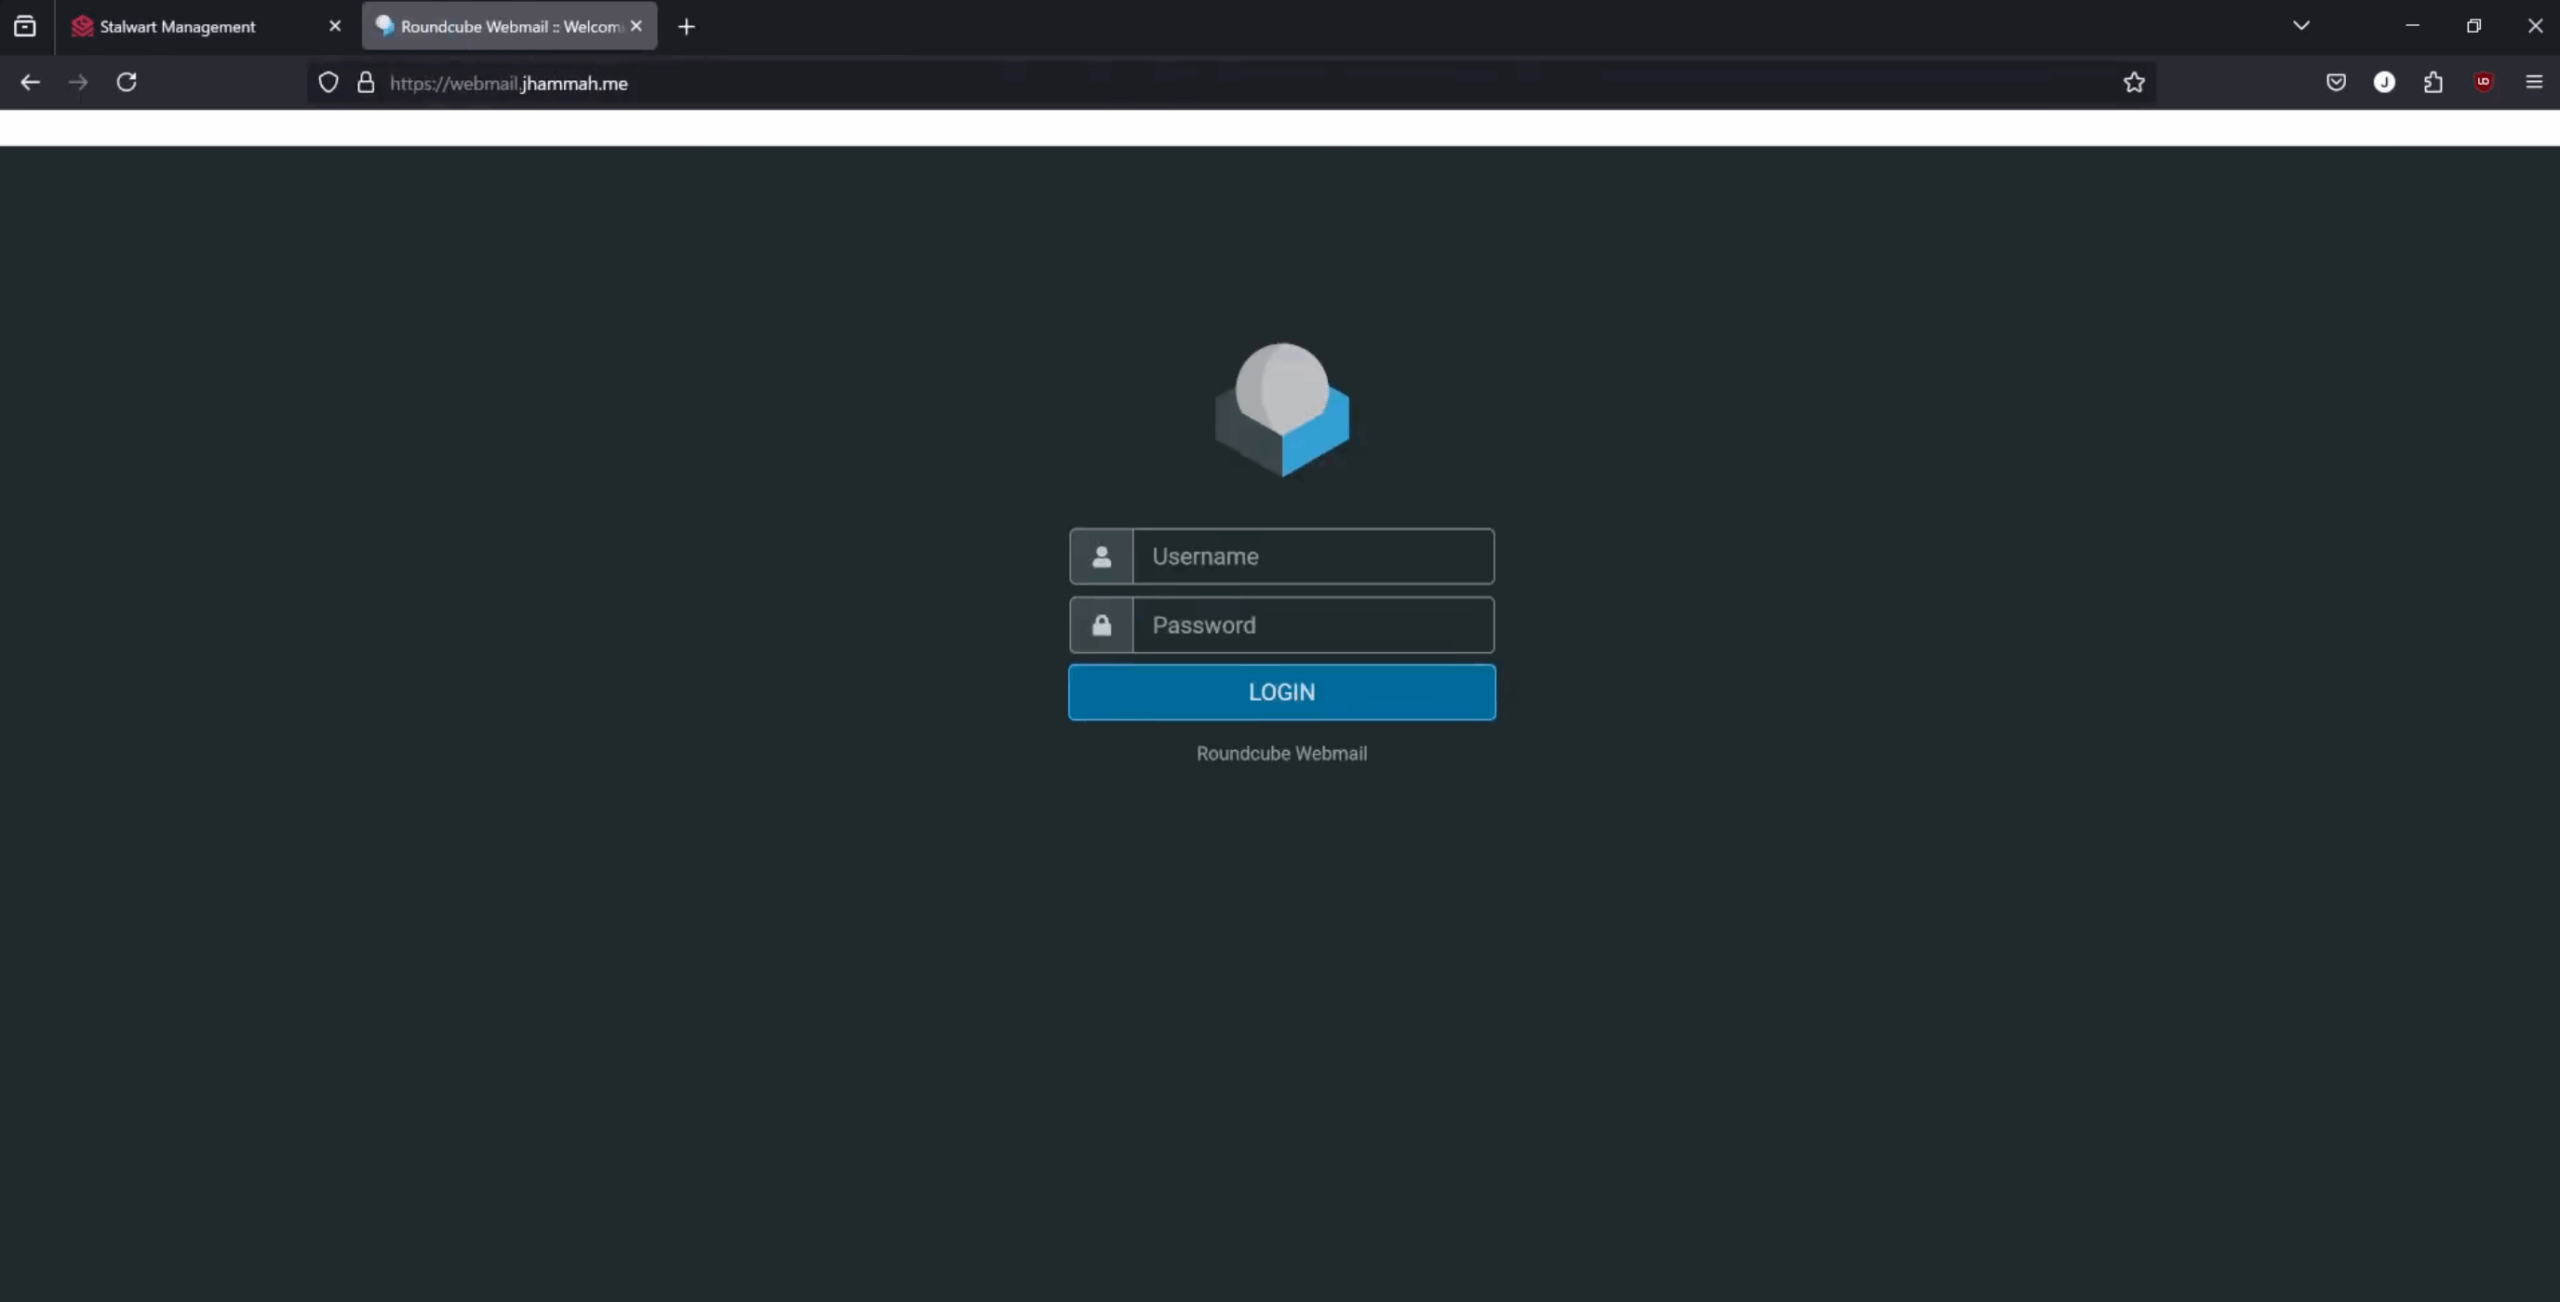The image size is (2560, 1302).
Task: Minimize the browser window
Action: [2412, 26]
